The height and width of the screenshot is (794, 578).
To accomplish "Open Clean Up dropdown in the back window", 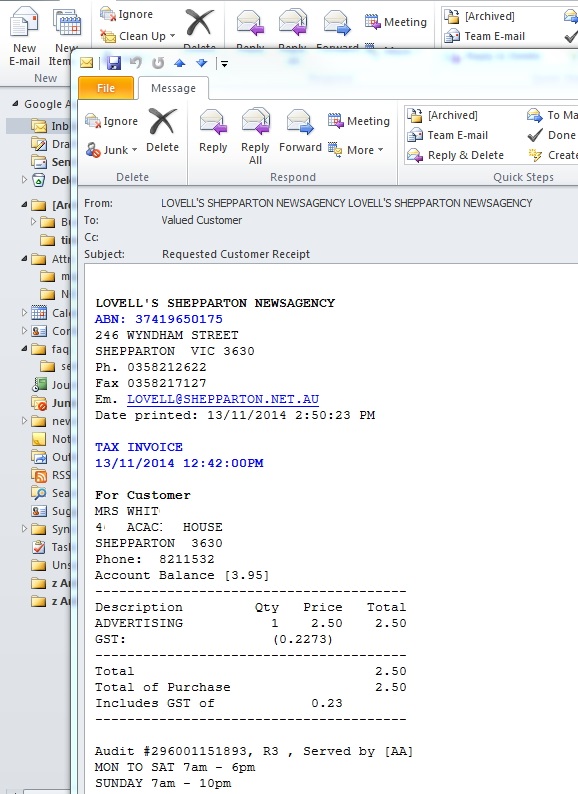I will pyautogui.click(x=138, y=36).
